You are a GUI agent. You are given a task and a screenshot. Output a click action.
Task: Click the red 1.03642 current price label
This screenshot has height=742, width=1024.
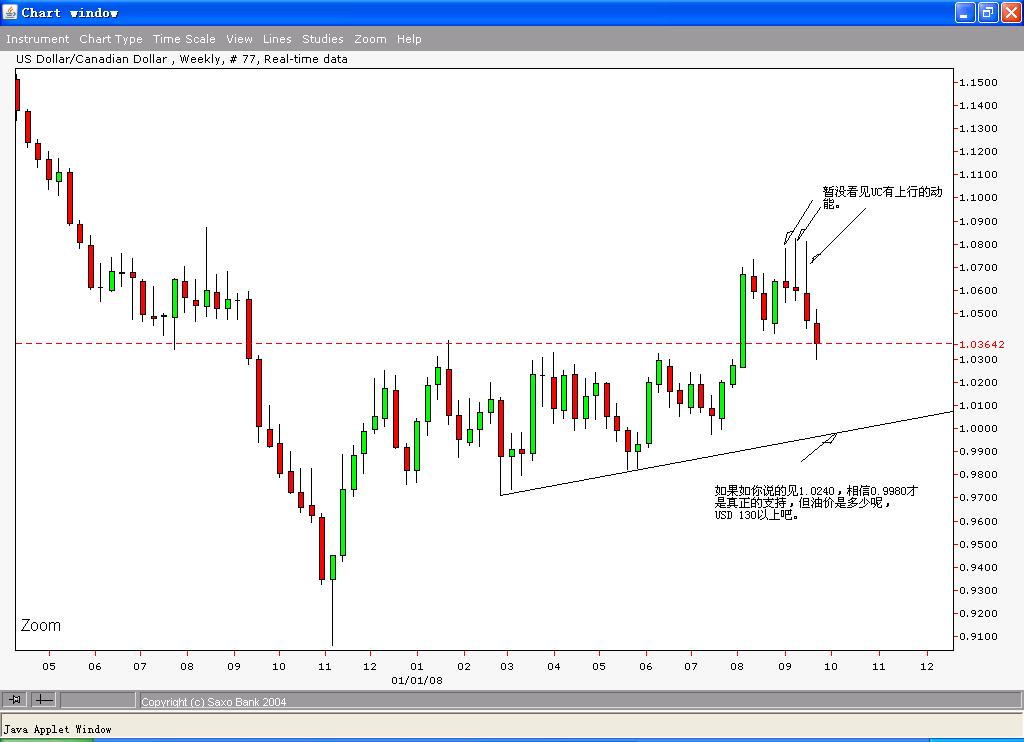pos(982,344)
